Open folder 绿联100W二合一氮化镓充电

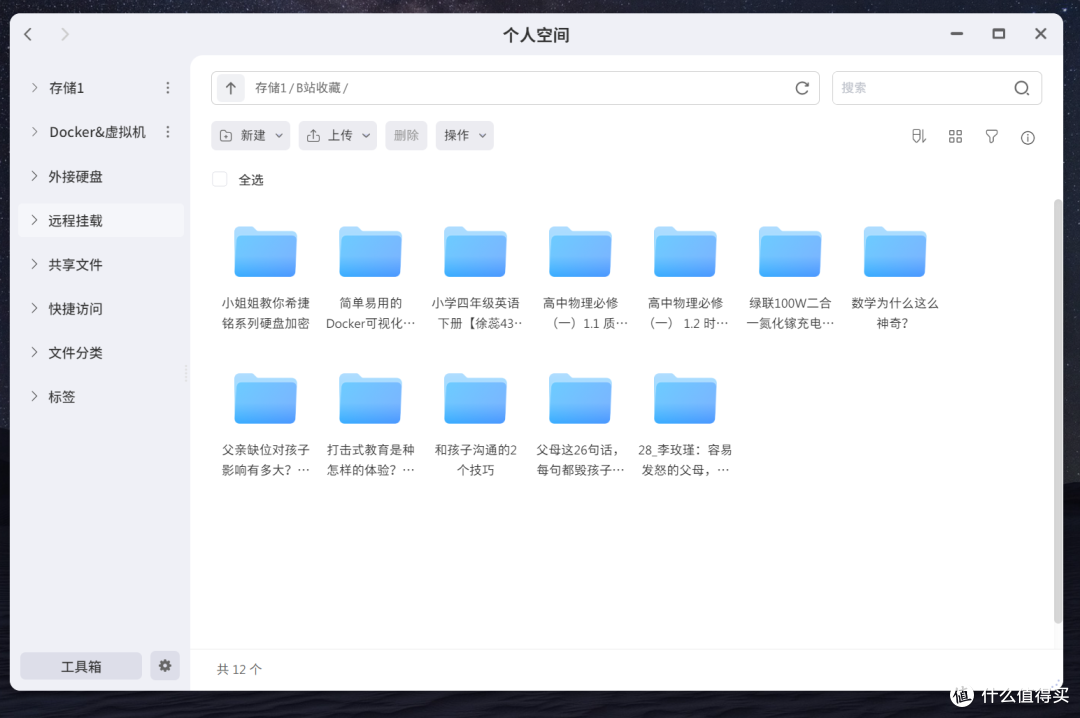pos(790,278)
